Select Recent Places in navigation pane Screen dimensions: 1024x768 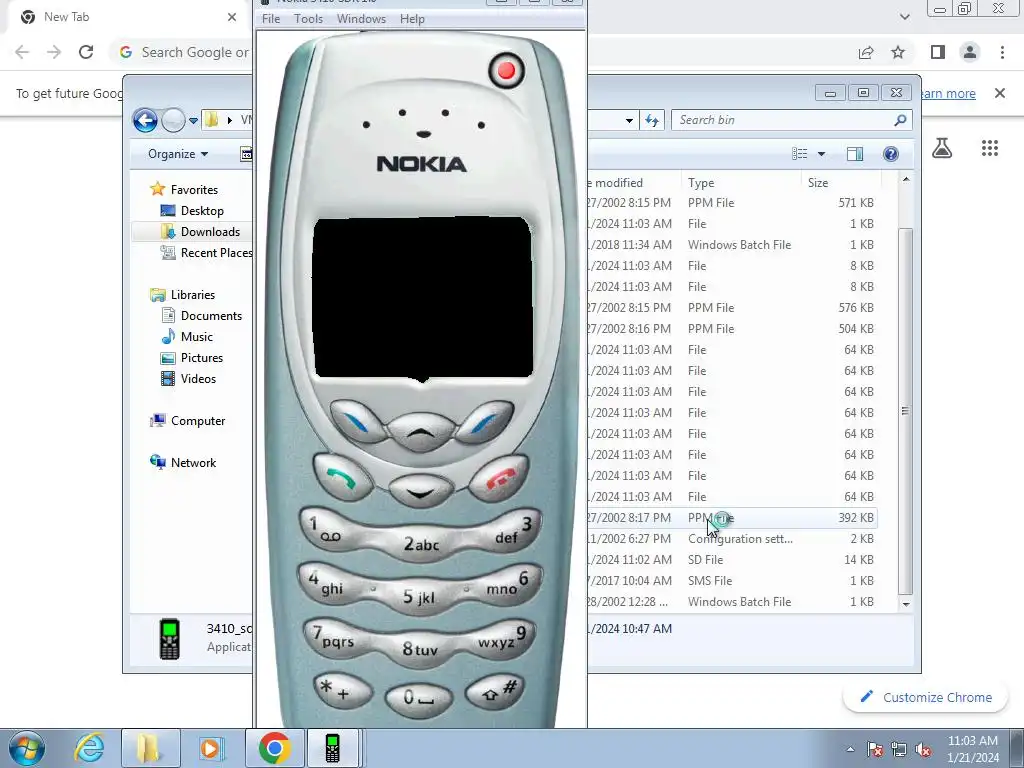coord(207,253)
